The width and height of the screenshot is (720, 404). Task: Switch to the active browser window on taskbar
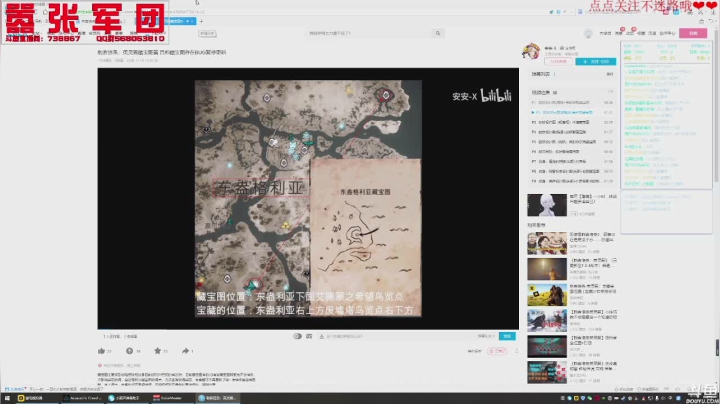pos(217,398)
